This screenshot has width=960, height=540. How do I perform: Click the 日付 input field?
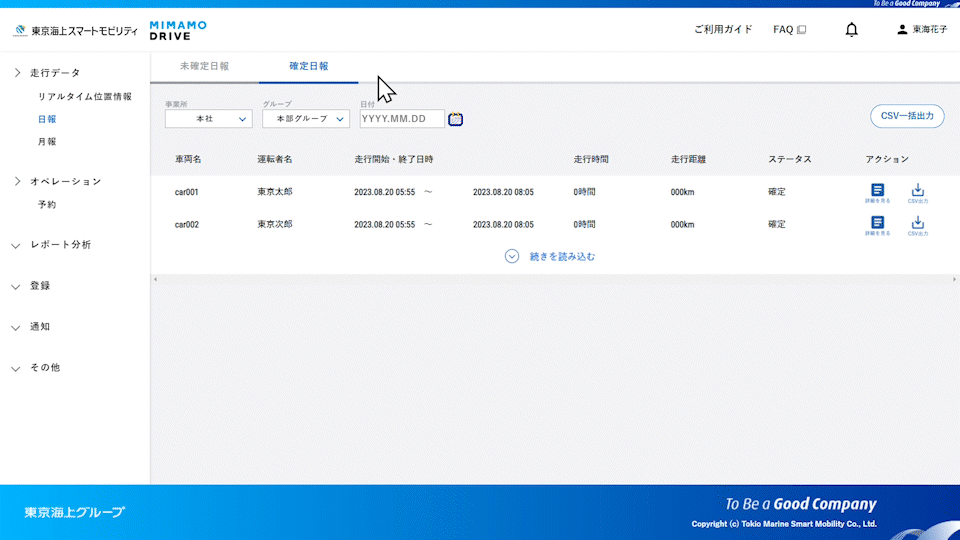402,119
